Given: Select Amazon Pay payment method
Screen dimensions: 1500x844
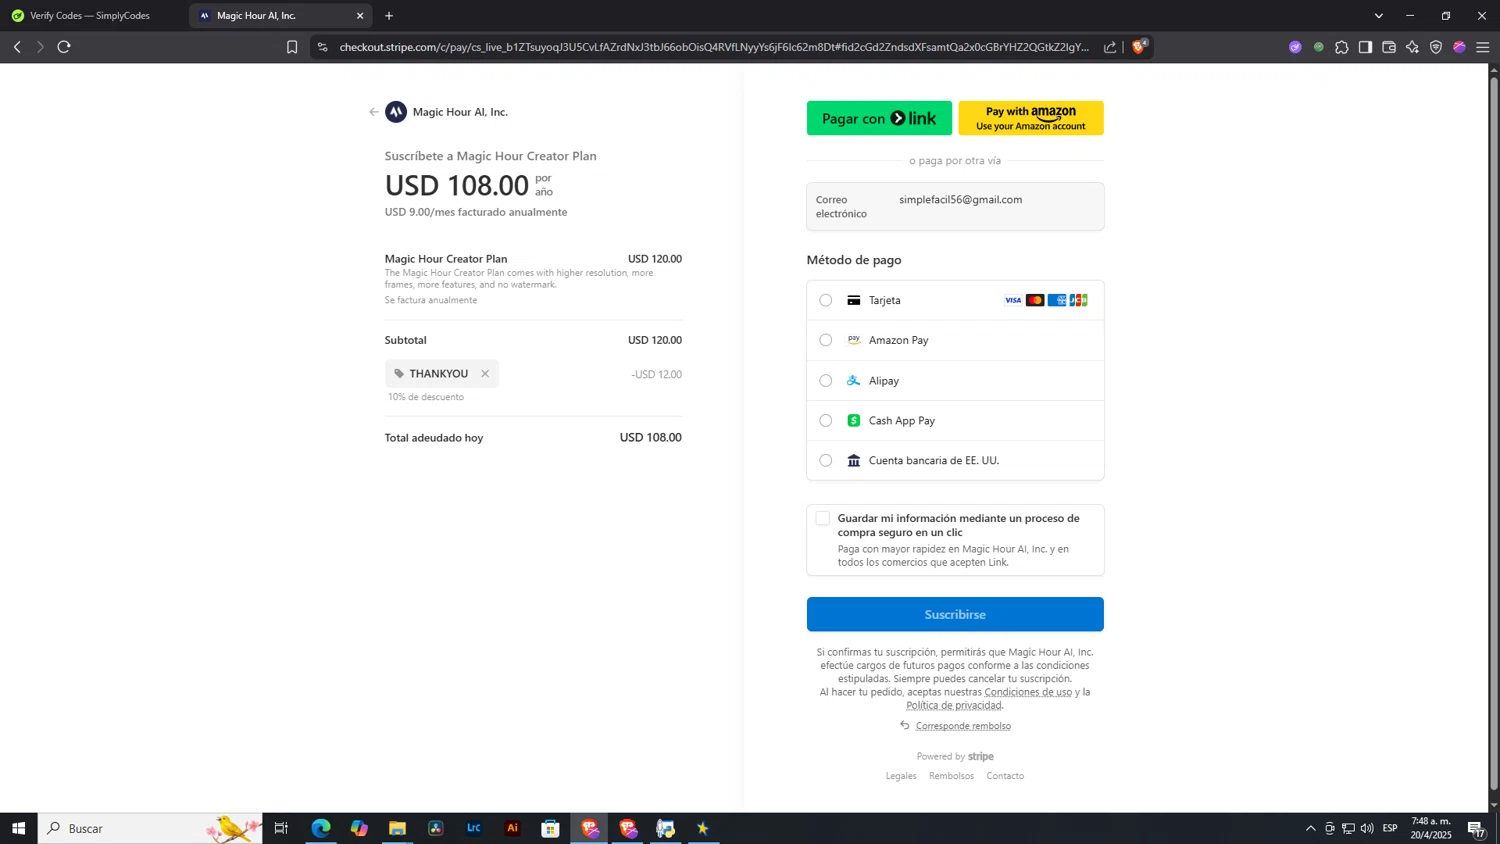Looking at the screenshot, I should [955, 340].
